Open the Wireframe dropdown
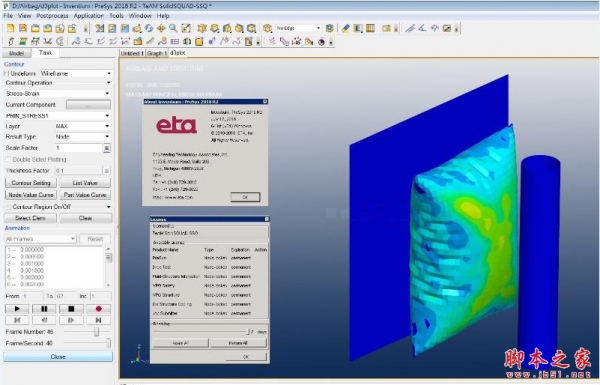 click(75, 73)
